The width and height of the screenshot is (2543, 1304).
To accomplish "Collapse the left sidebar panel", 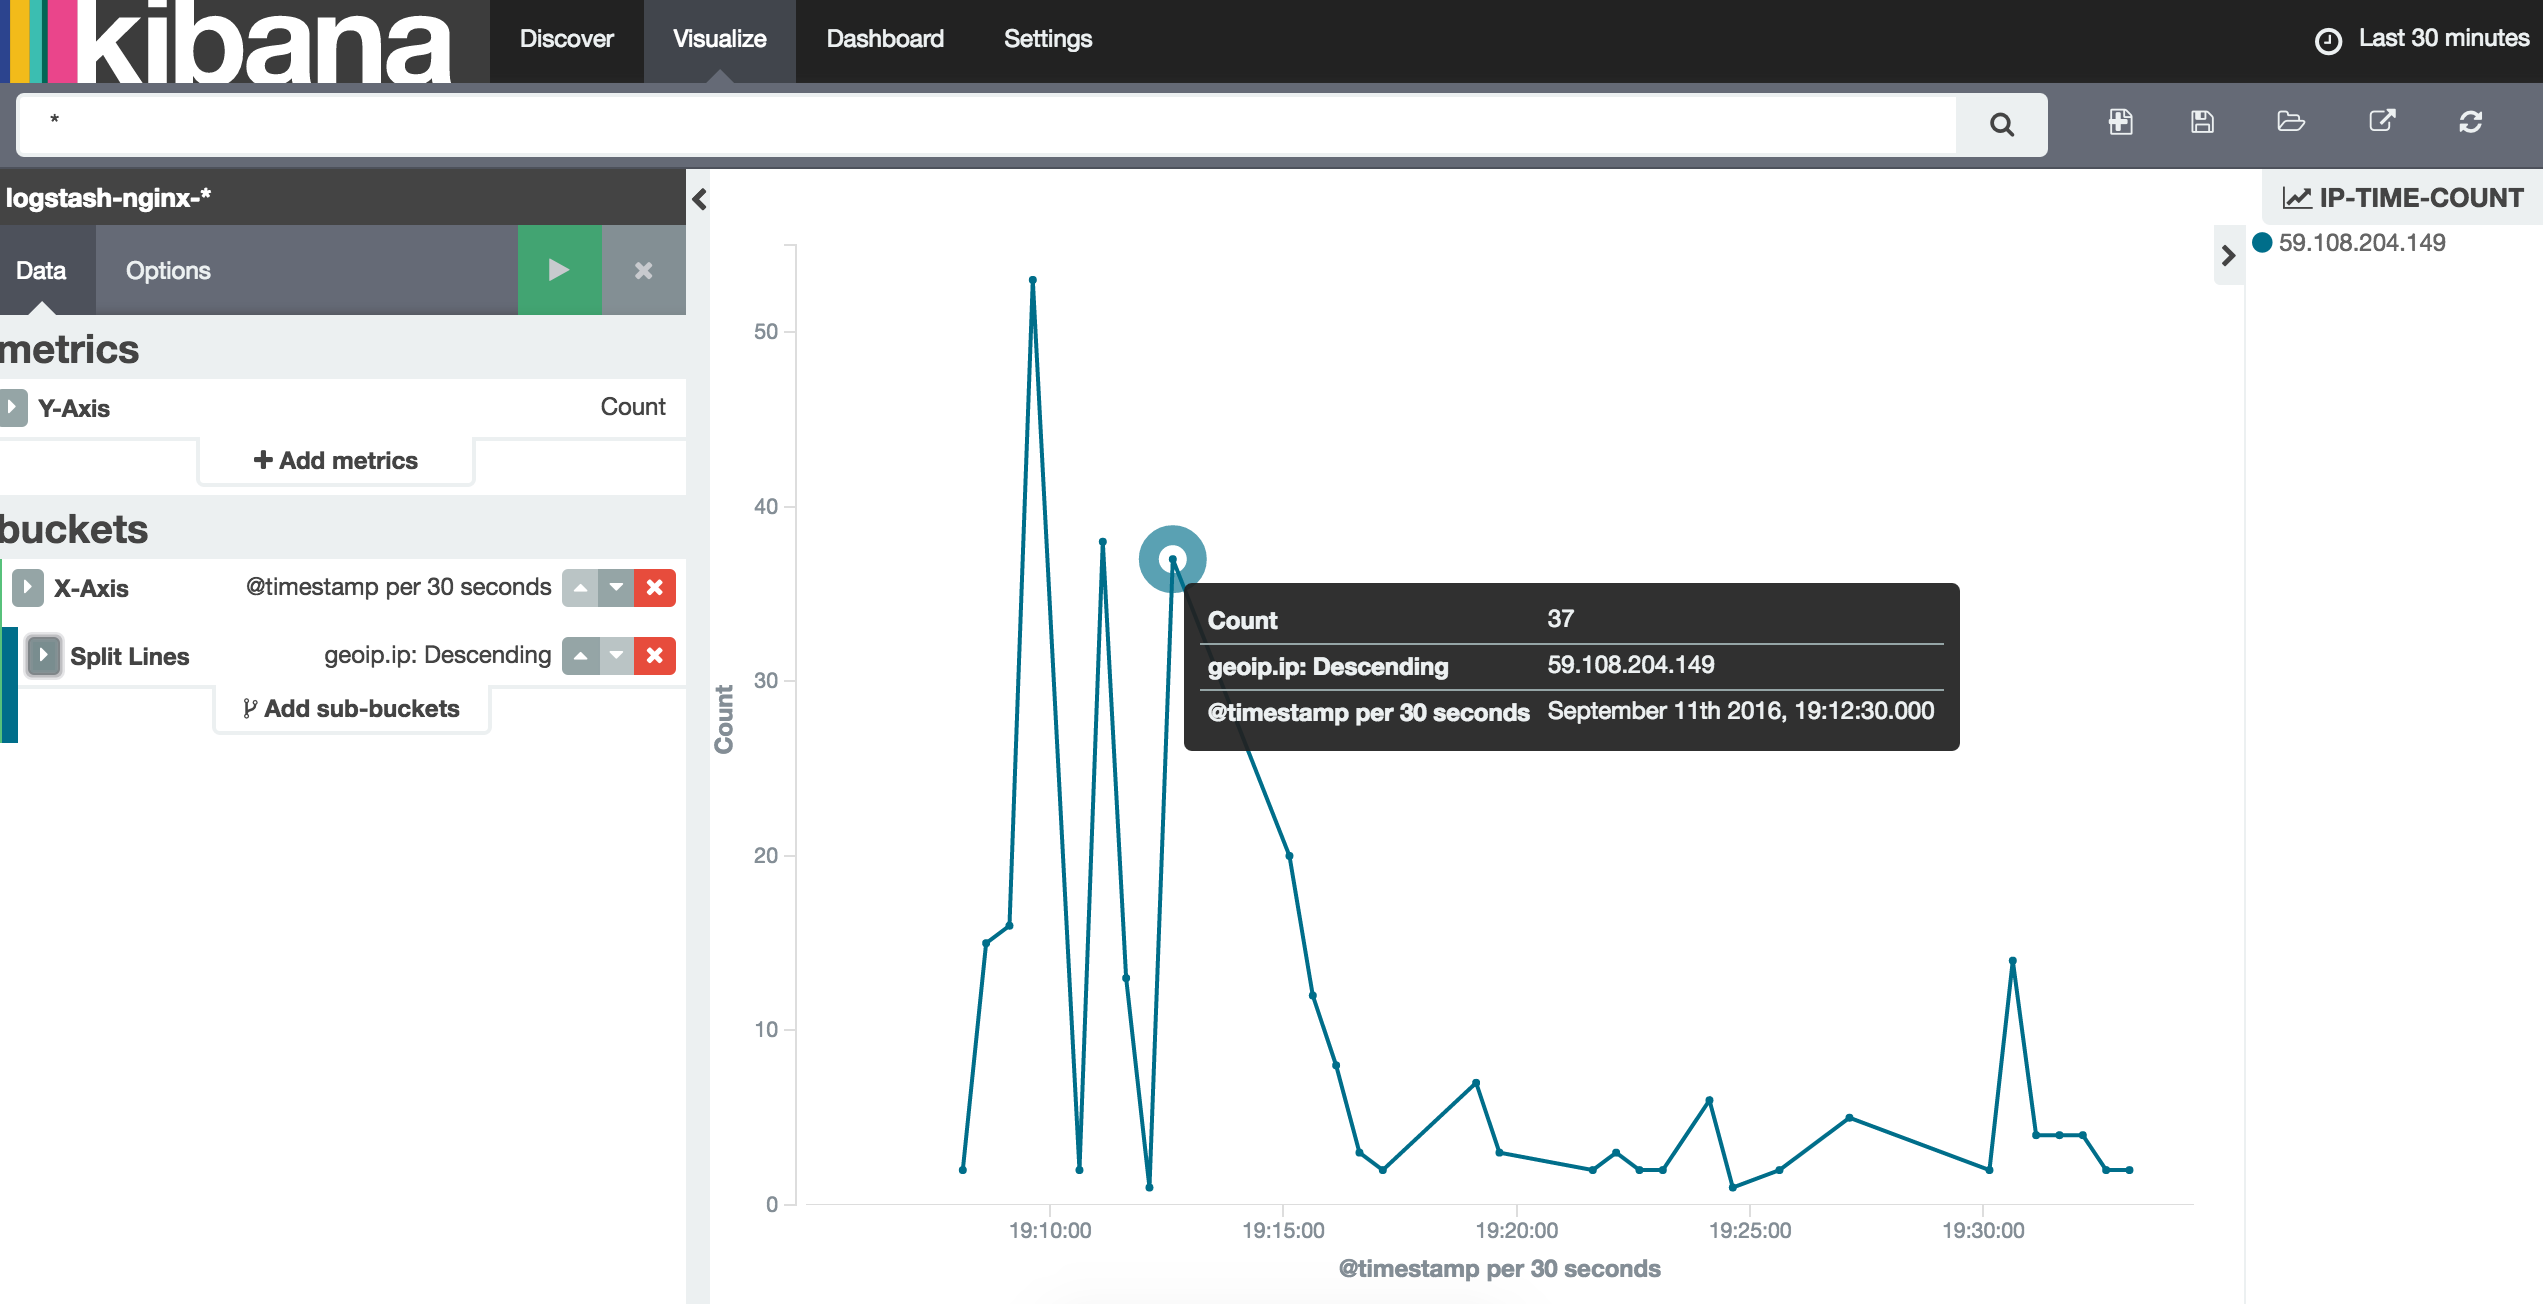I will tap(699, 199).
